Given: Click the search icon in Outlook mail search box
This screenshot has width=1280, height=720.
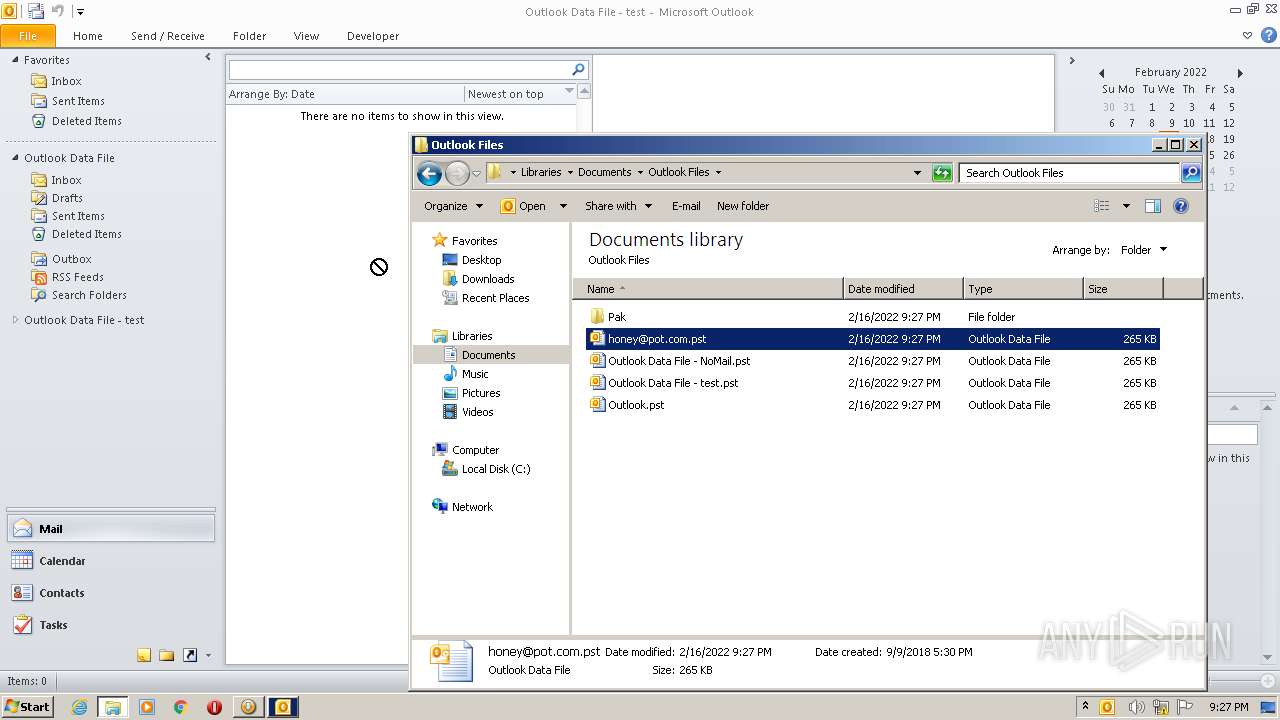Looking at the screenshot, I should coord(578,69).
